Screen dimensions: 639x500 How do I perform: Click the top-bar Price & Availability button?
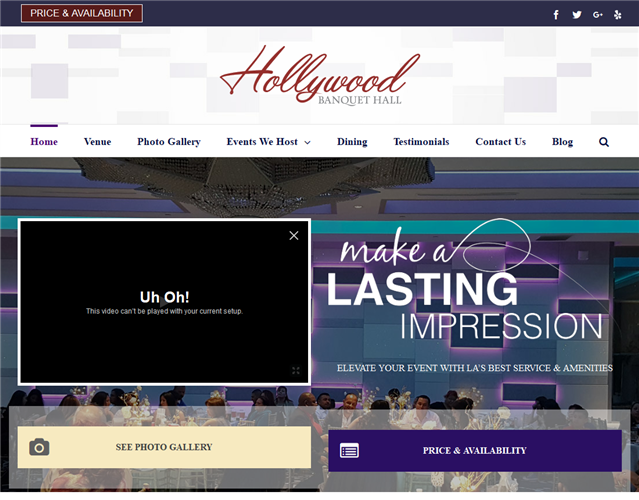point(82,13)
